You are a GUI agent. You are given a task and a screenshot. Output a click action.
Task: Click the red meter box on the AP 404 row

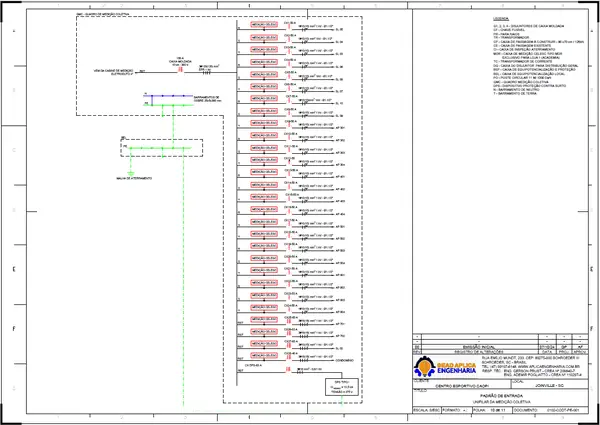264,209
